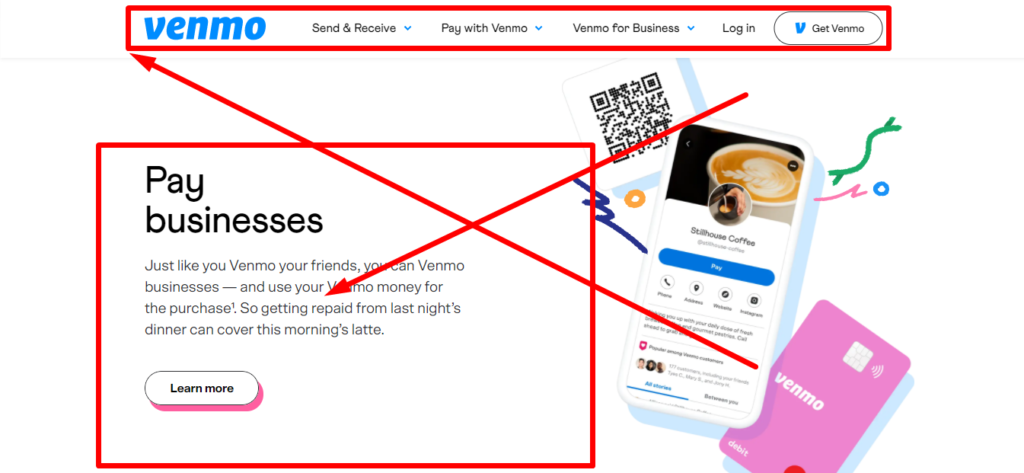Select the All stories tab on the phone
This screenshot has height=473, width=1024.
tap(657, 387)
